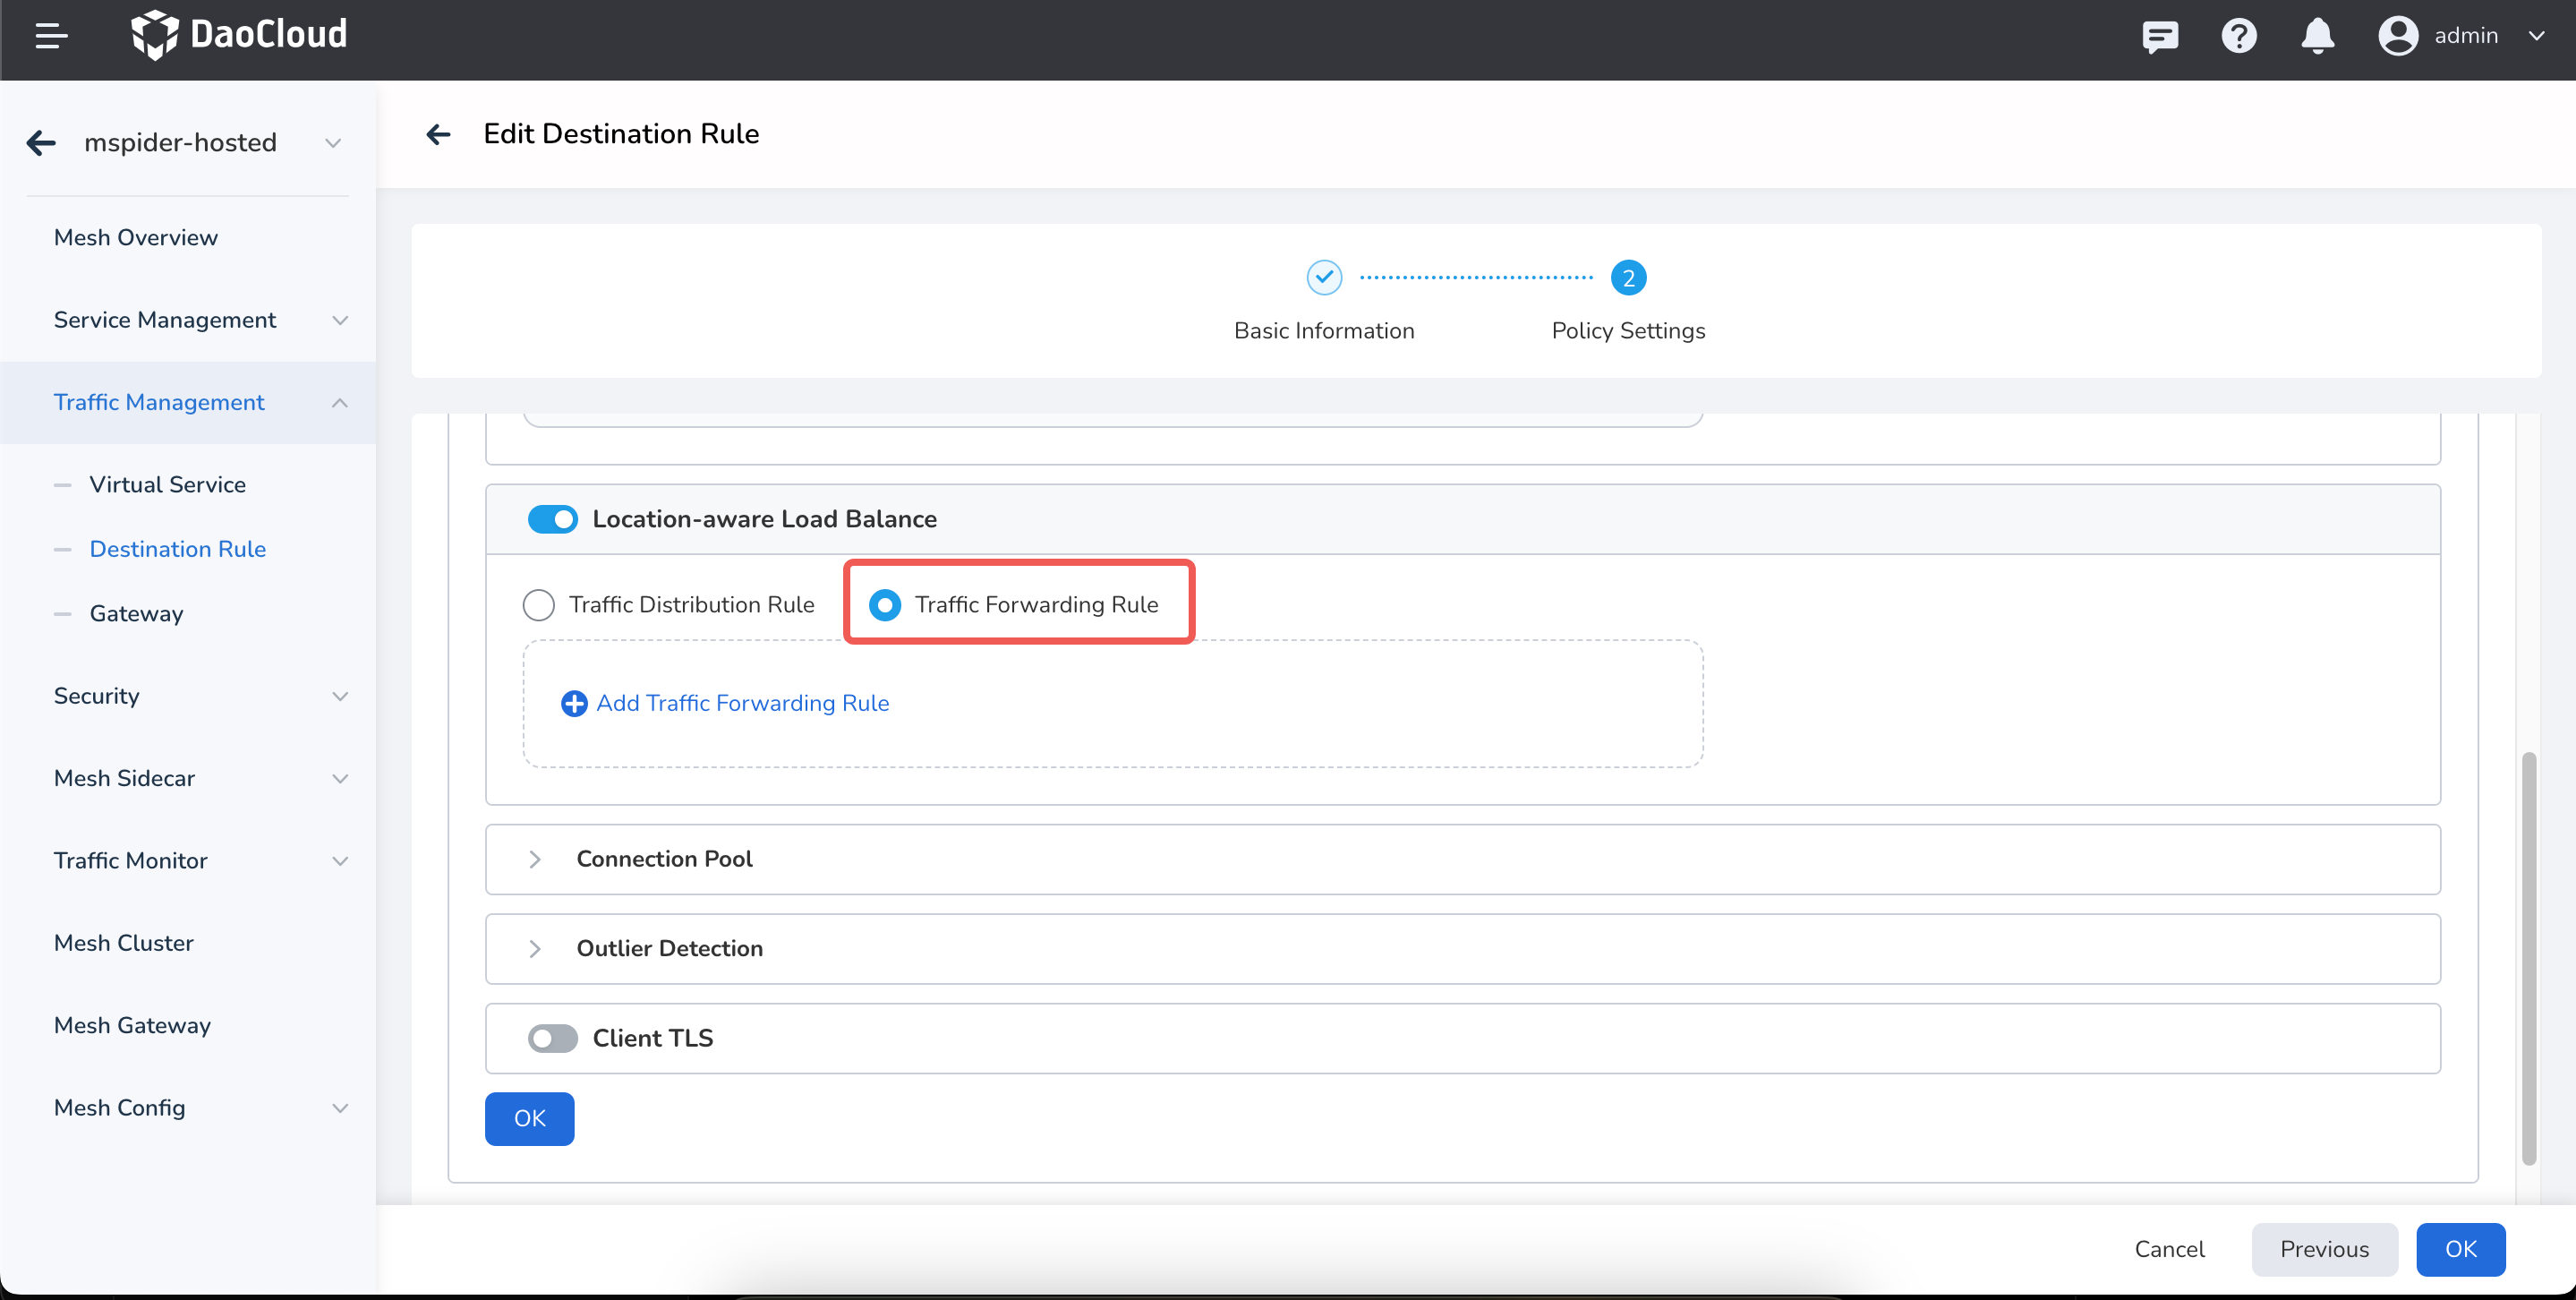
Task: Expand the Outlier Detection section
Action: [x=535, y=948]
